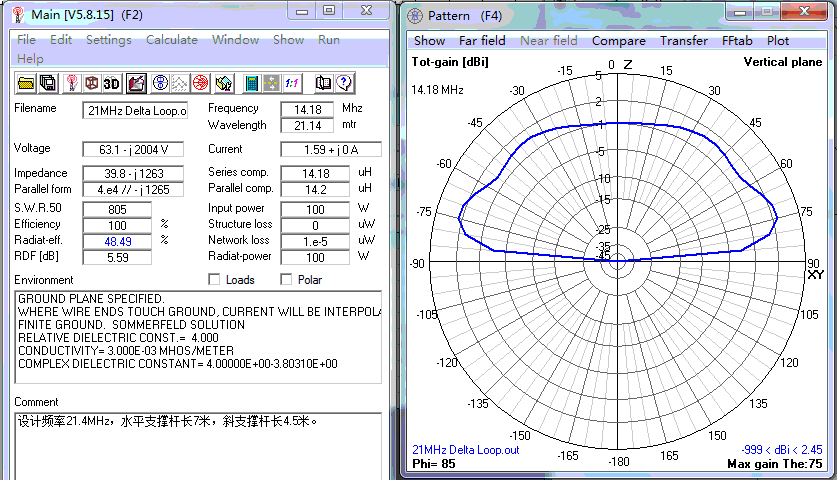Image resolution: width=837 pixels, height=480 pixels.
Task: Open the Window menu
Action: [x=235, y=40]
